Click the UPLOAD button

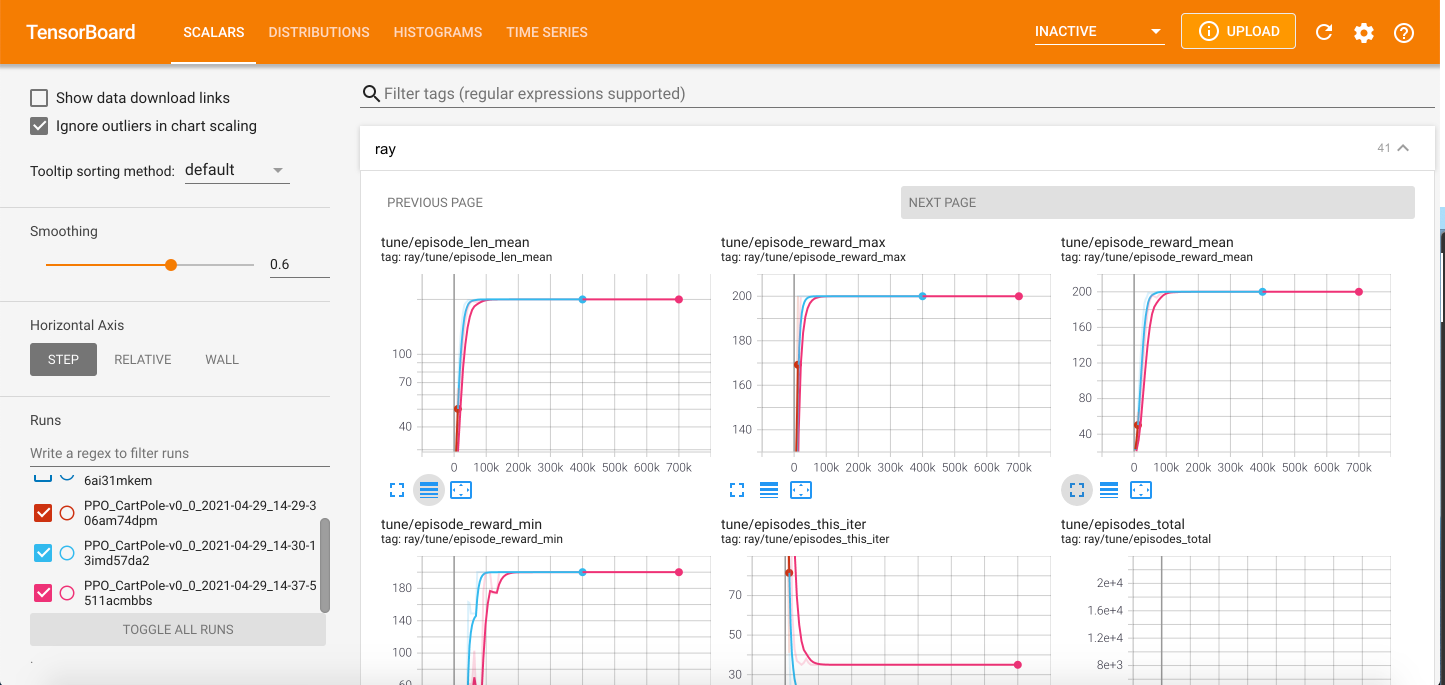1238,31
